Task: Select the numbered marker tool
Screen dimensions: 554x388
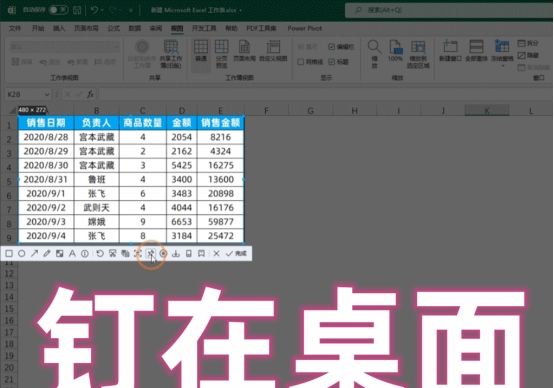Action: pyautogui.click(x=85, y=253)
